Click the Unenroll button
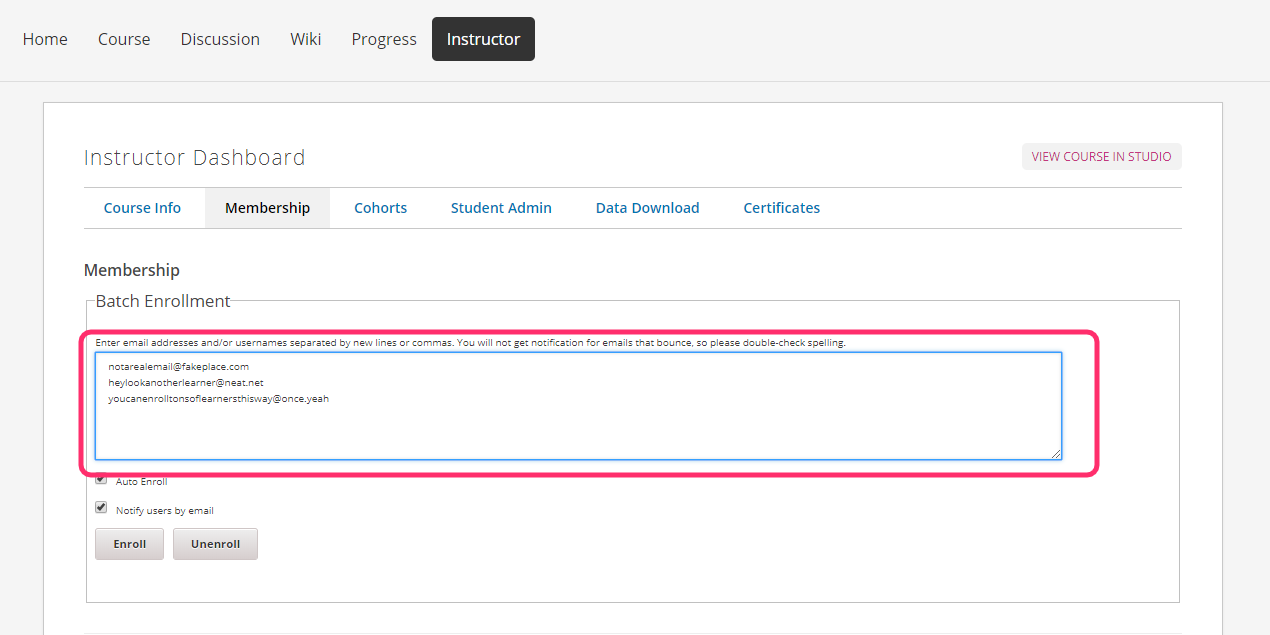1270x635 pixels. pos(215,543)
